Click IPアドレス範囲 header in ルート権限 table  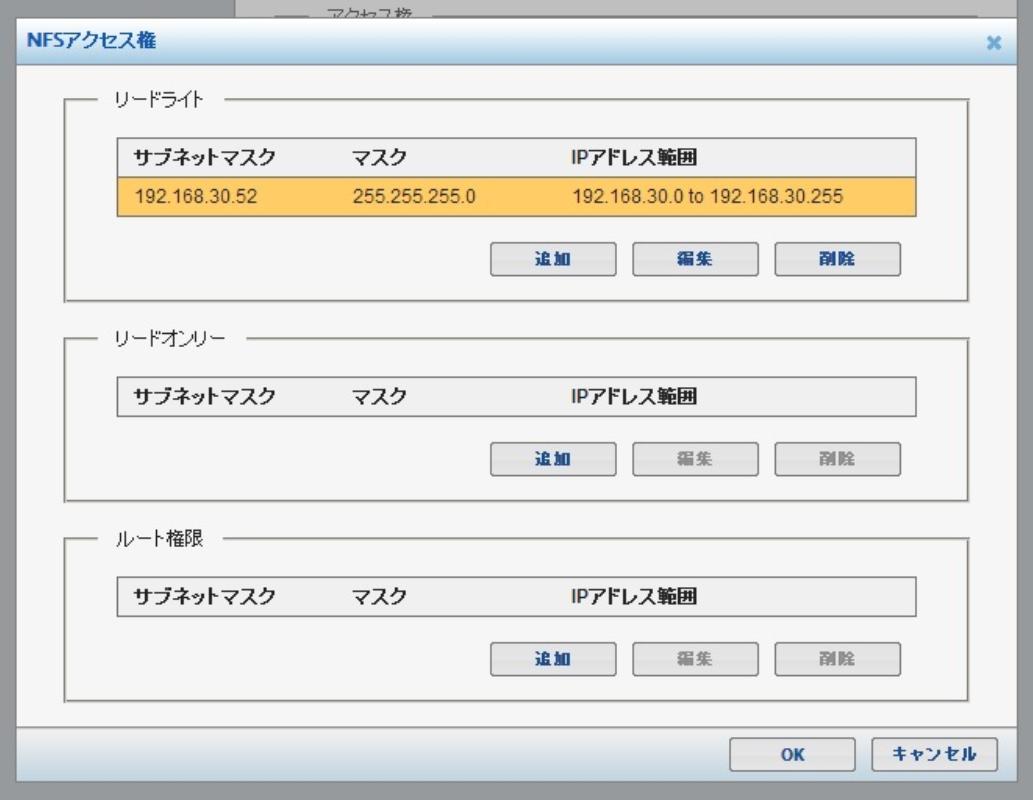tap(634, 597)
